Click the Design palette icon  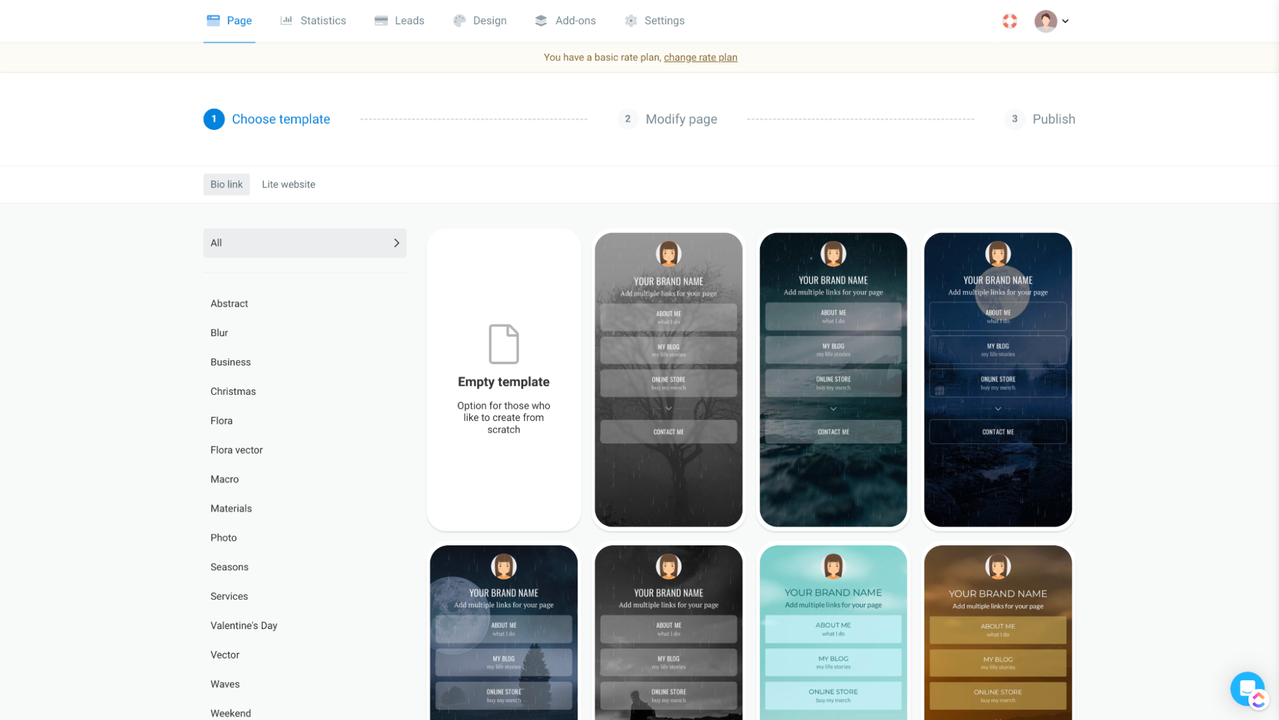[459, 20]
